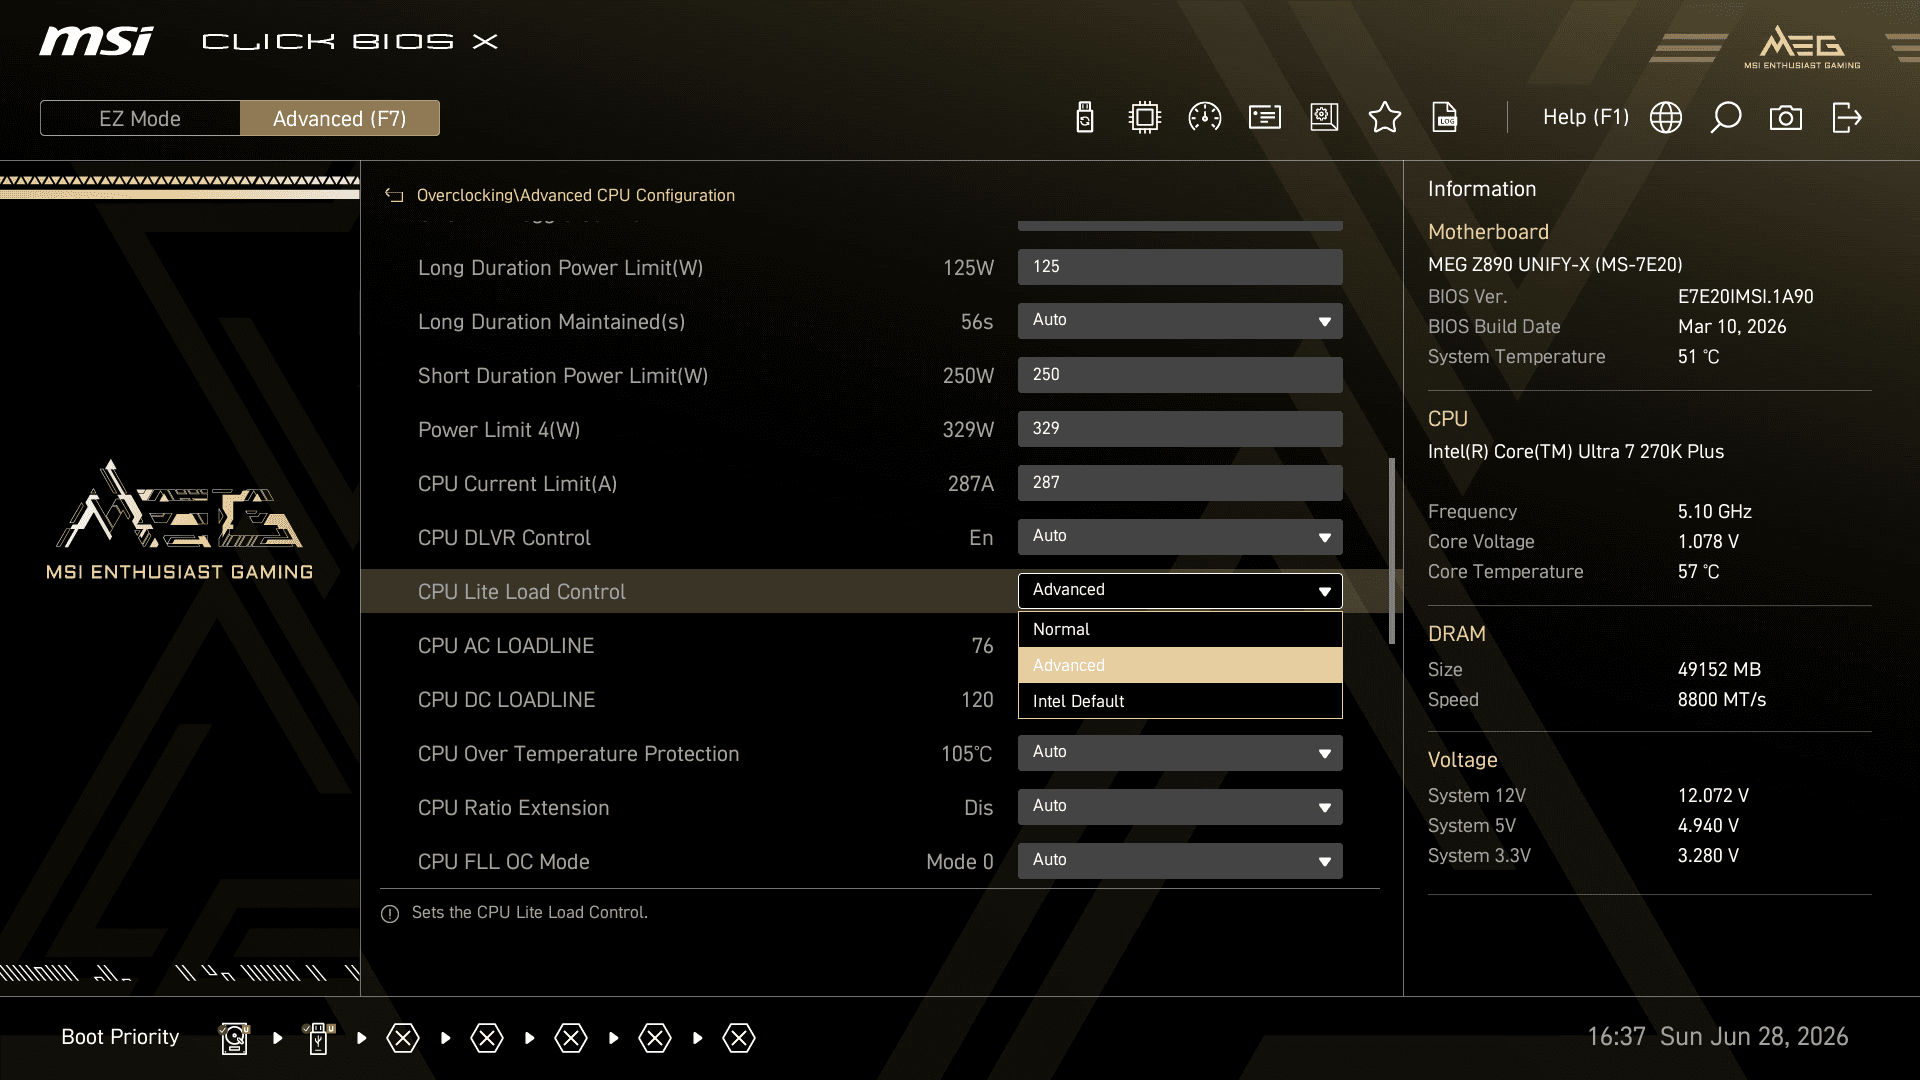
Task: Open Favorites with the star icon
Action: [x=1385, y=118]
